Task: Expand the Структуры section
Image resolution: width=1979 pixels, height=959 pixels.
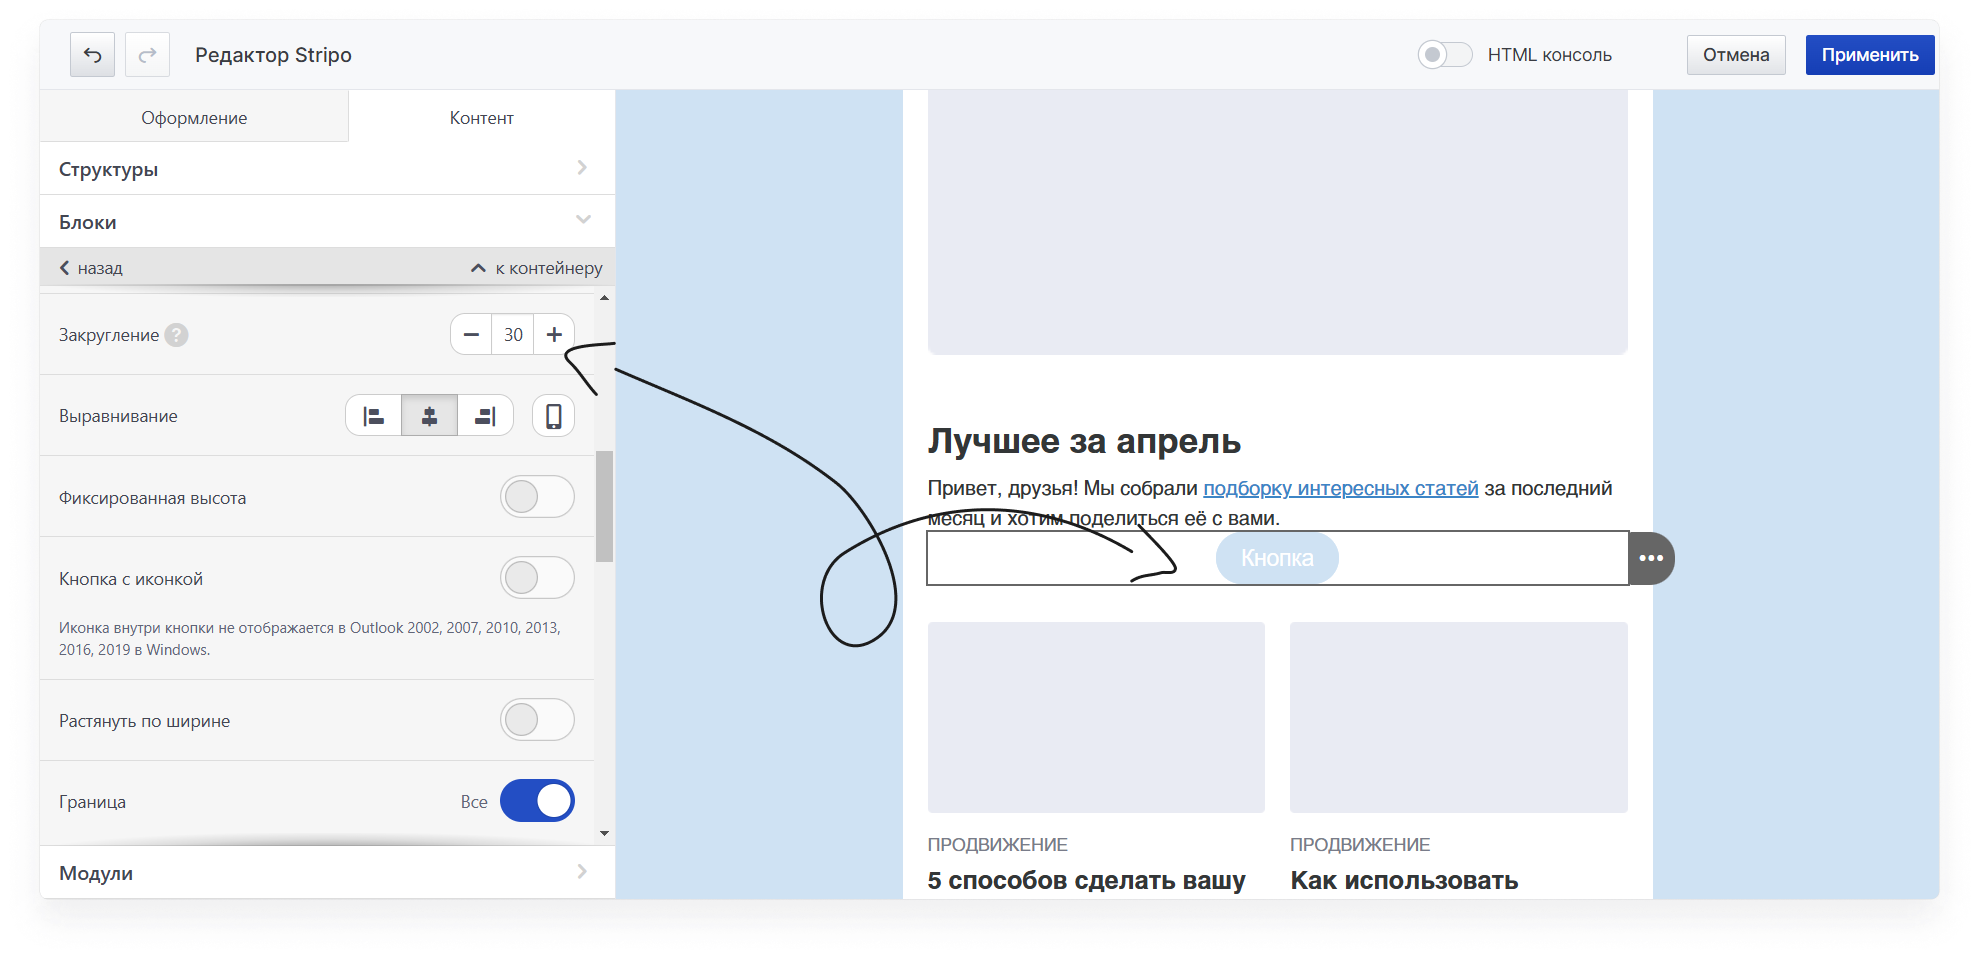Action: coord(327,169)
